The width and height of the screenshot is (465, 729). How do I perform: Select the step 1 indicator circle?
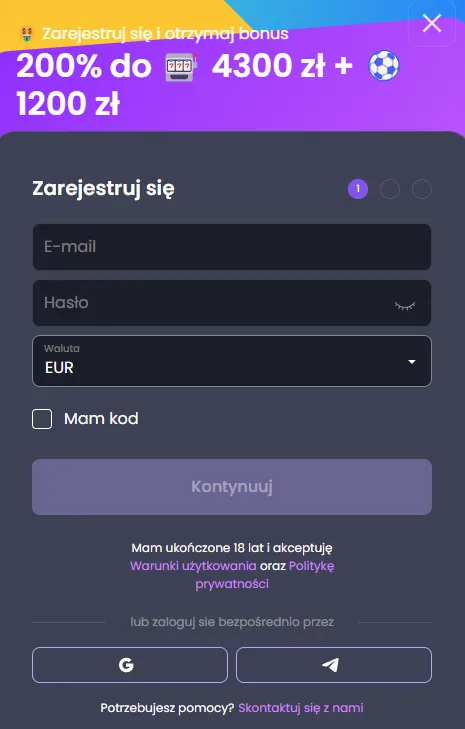coord(358,189)
